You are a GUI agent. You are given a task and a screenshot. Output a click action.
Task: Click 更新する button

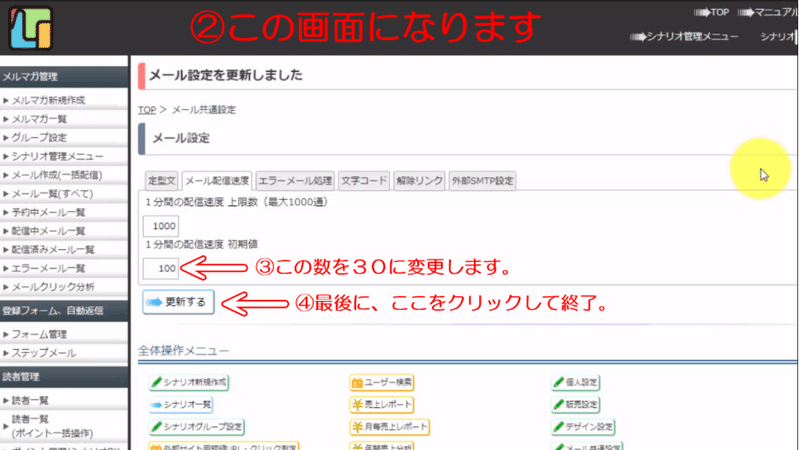click(178, 302)
